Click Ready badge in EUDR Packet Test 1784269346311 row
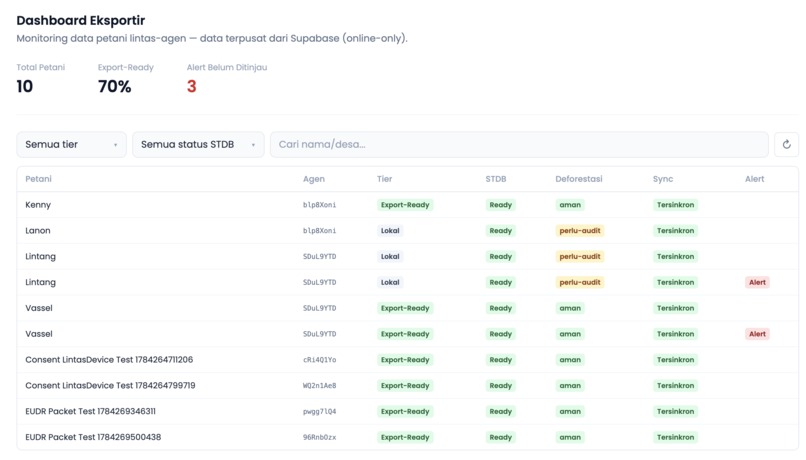 tap(500, 411)
